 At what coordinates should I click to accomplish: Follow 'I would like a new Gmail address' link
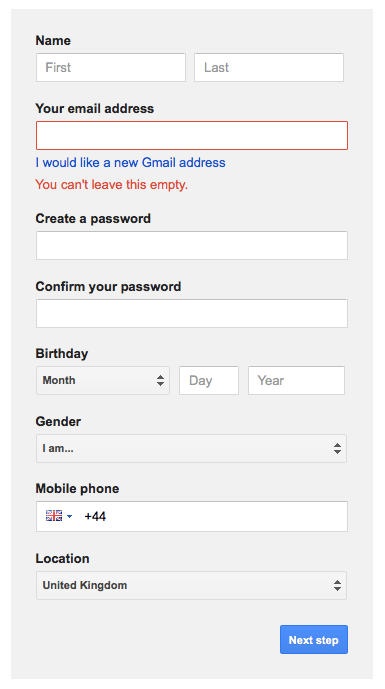coord(131,163)
